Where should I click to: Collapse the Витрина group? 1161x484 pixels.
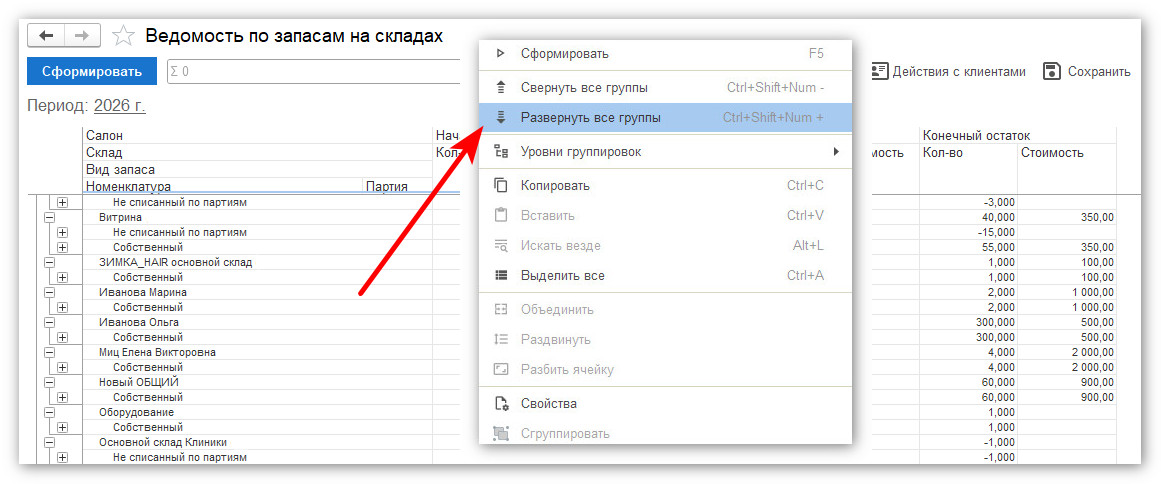pyautogui.click(x=50, y=218)
